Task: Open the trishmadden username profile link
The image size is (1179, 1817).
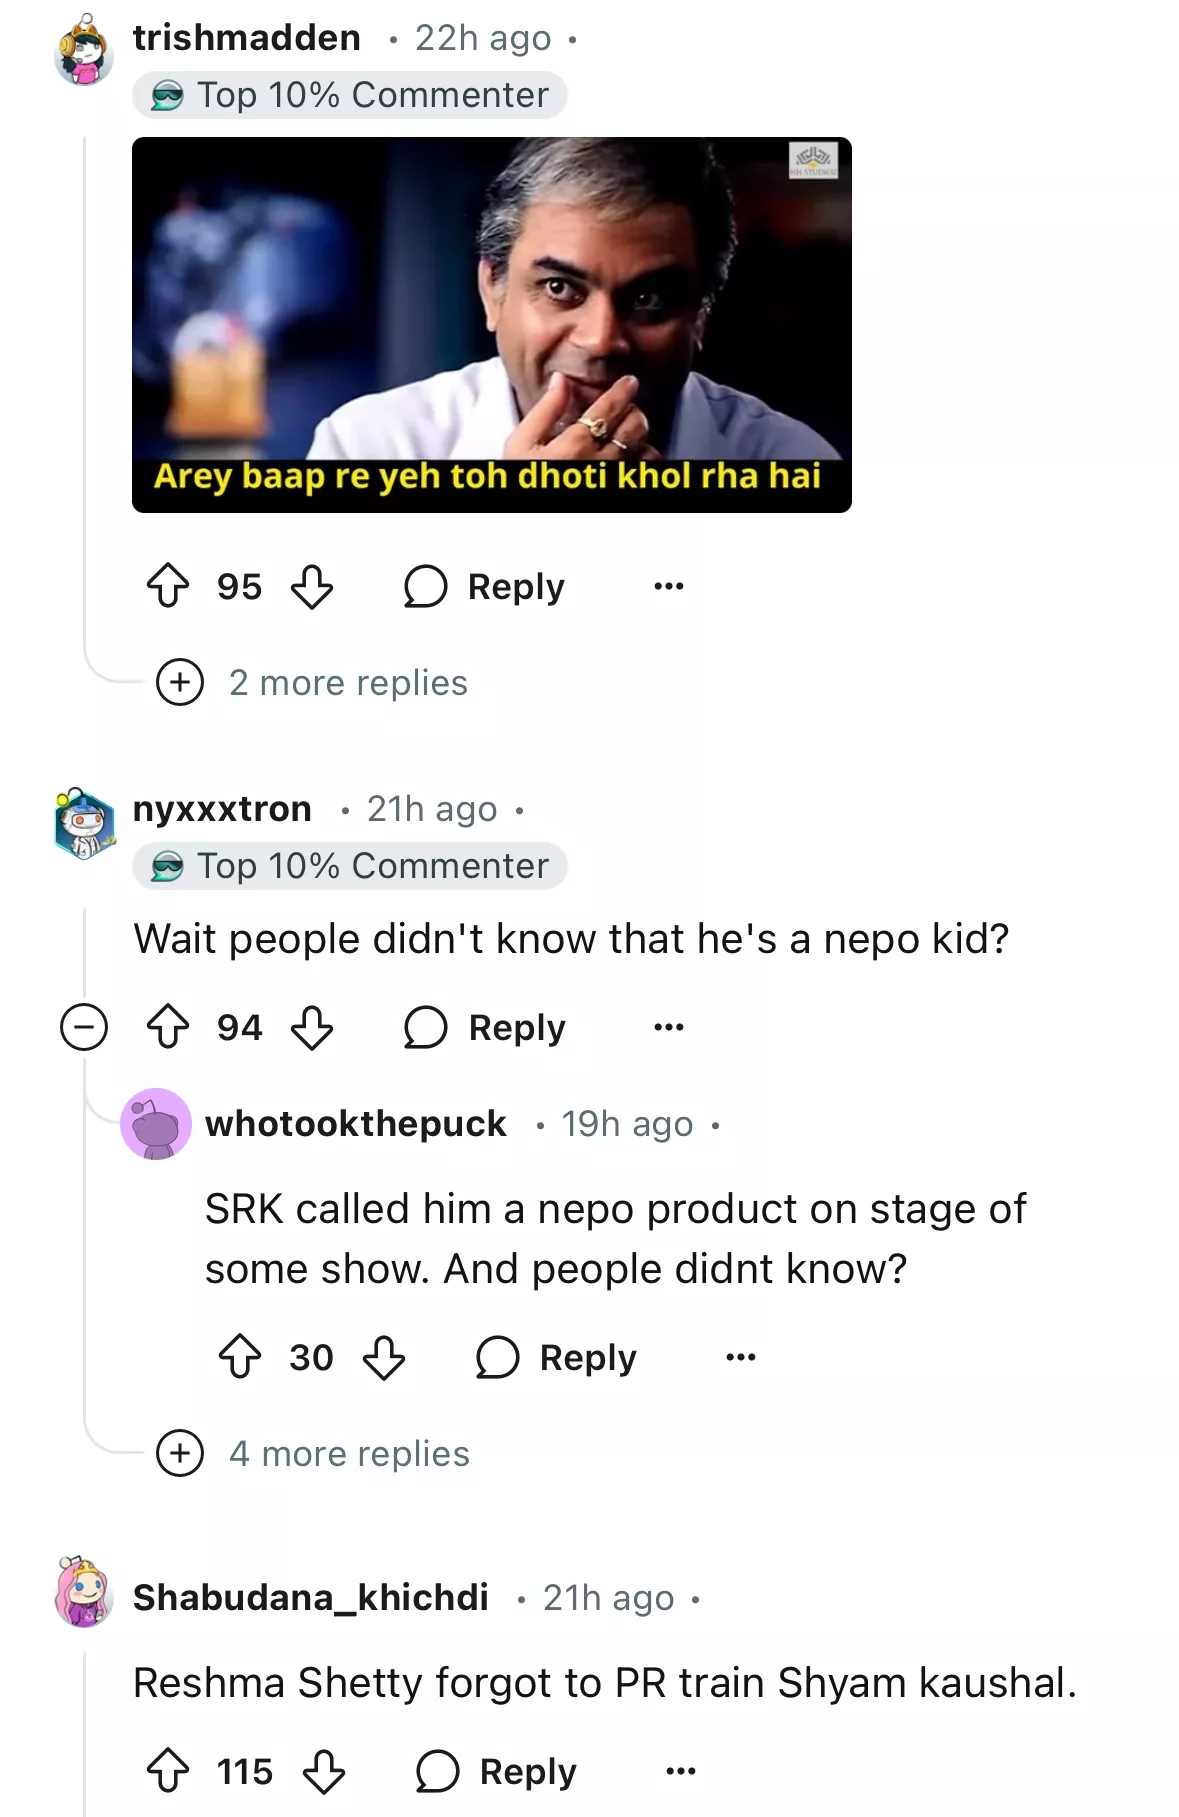Action: (x=247, y=38)
